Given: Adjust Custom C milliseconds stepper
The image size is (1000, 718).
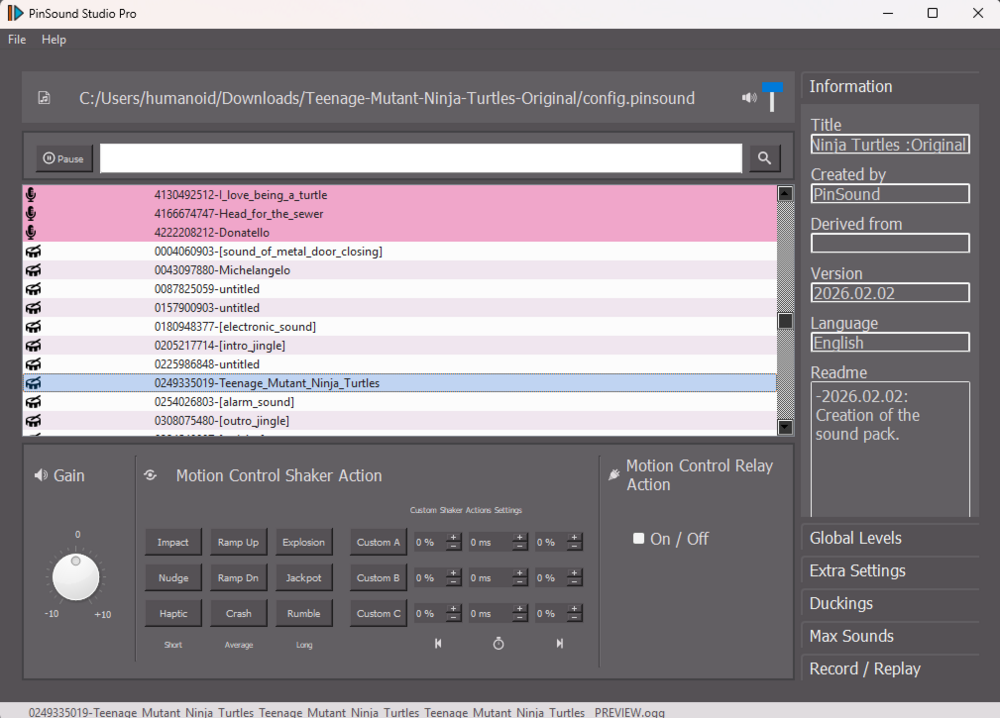Looking at the screenshot, I should coord(520,613).
